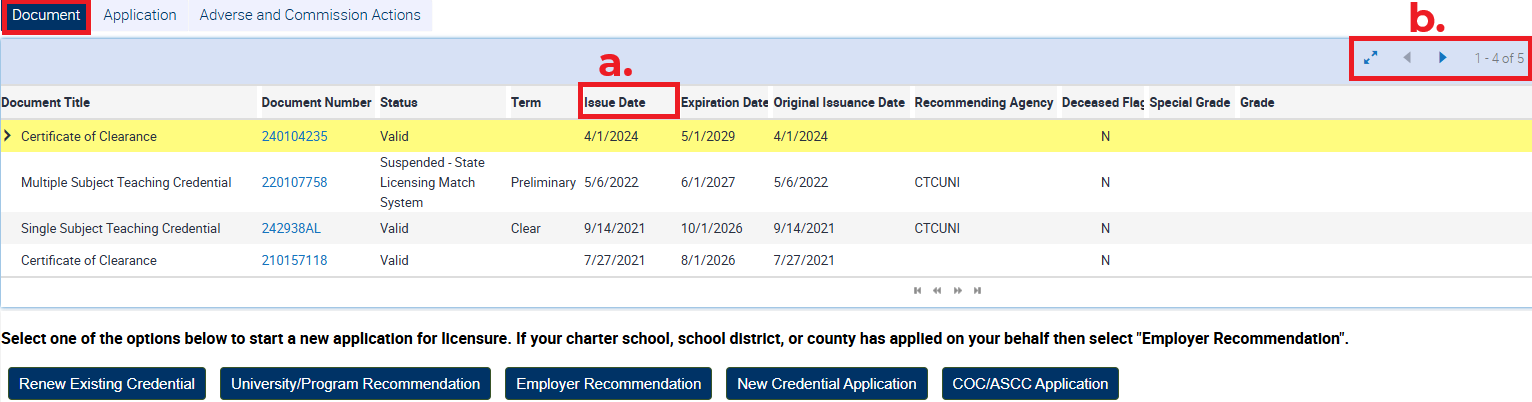Click the Renew Existing Credential button

click(x=107, y=384)
